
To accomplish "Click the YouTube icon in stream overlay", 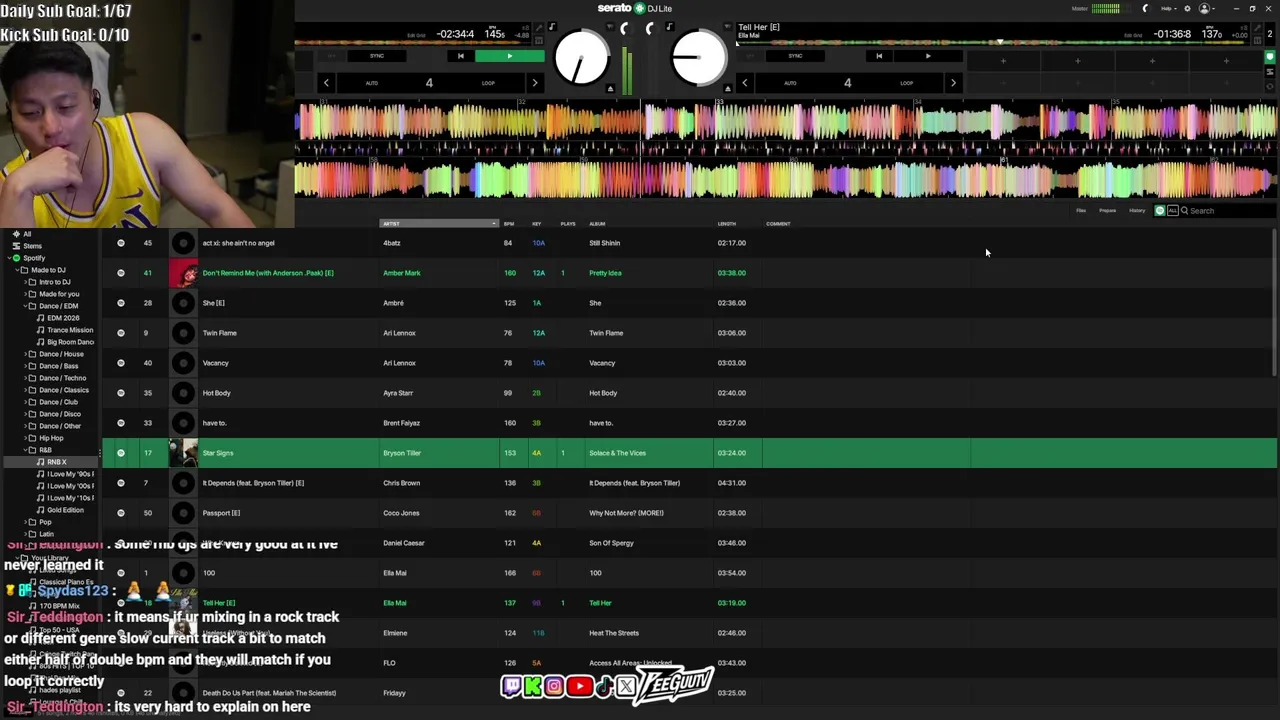I will click(578, 687).
